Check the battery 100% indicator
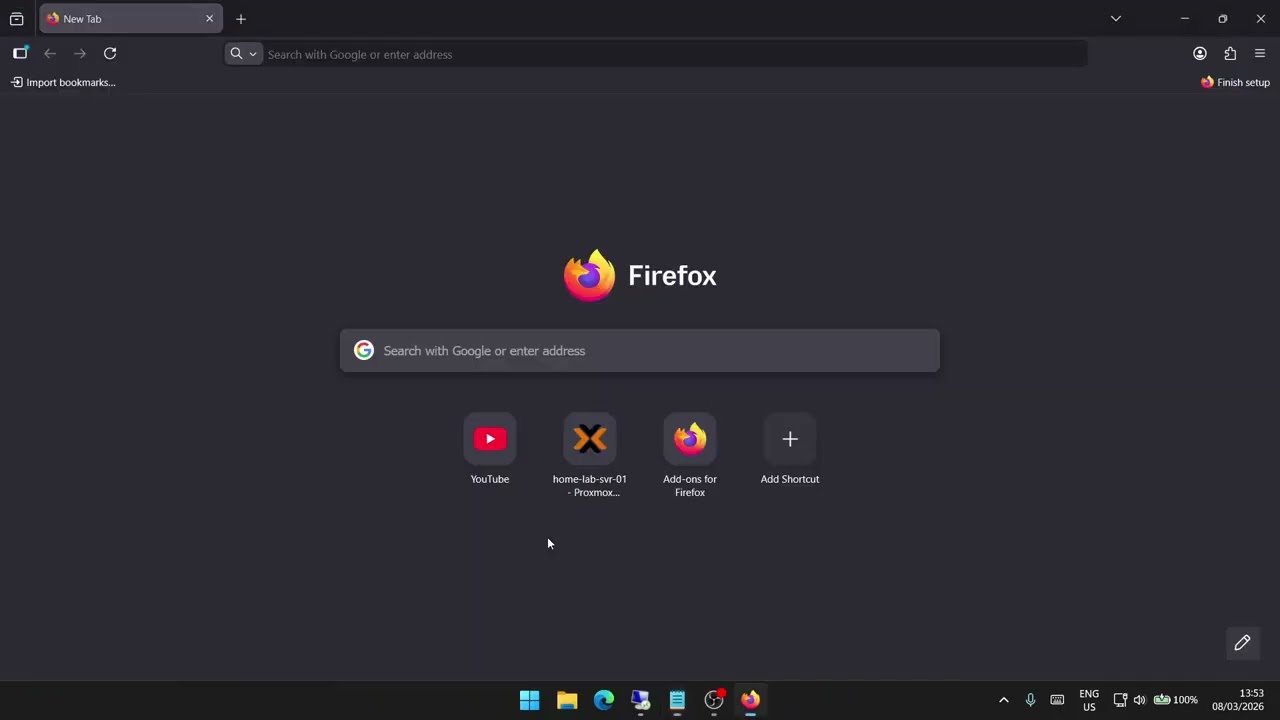Screen dimensions: 1280x720 (x=1175, y=700)
